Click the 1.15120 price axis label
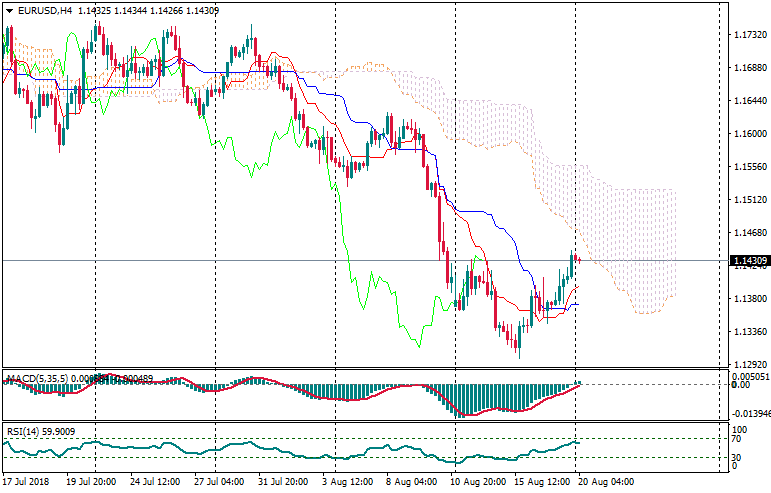 [748, 200]
